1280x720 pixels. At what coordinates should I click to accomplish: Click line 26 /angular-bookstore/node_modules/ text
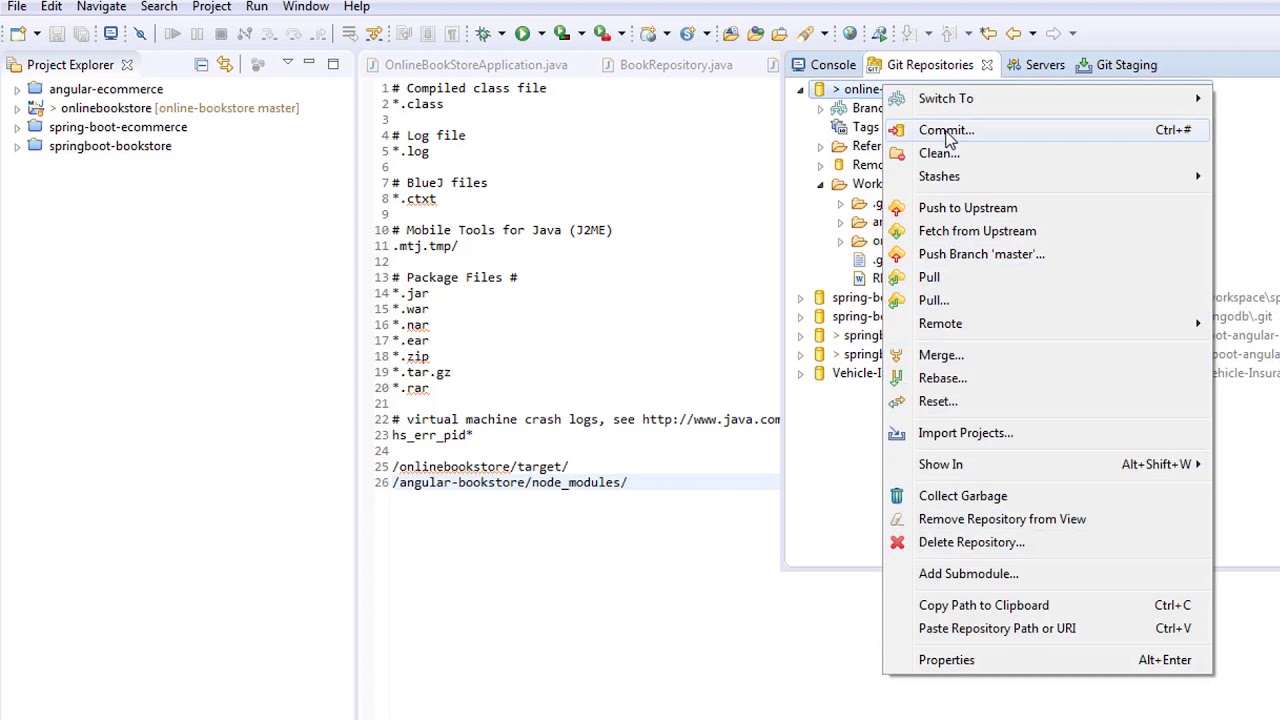[x=510, y=482]
